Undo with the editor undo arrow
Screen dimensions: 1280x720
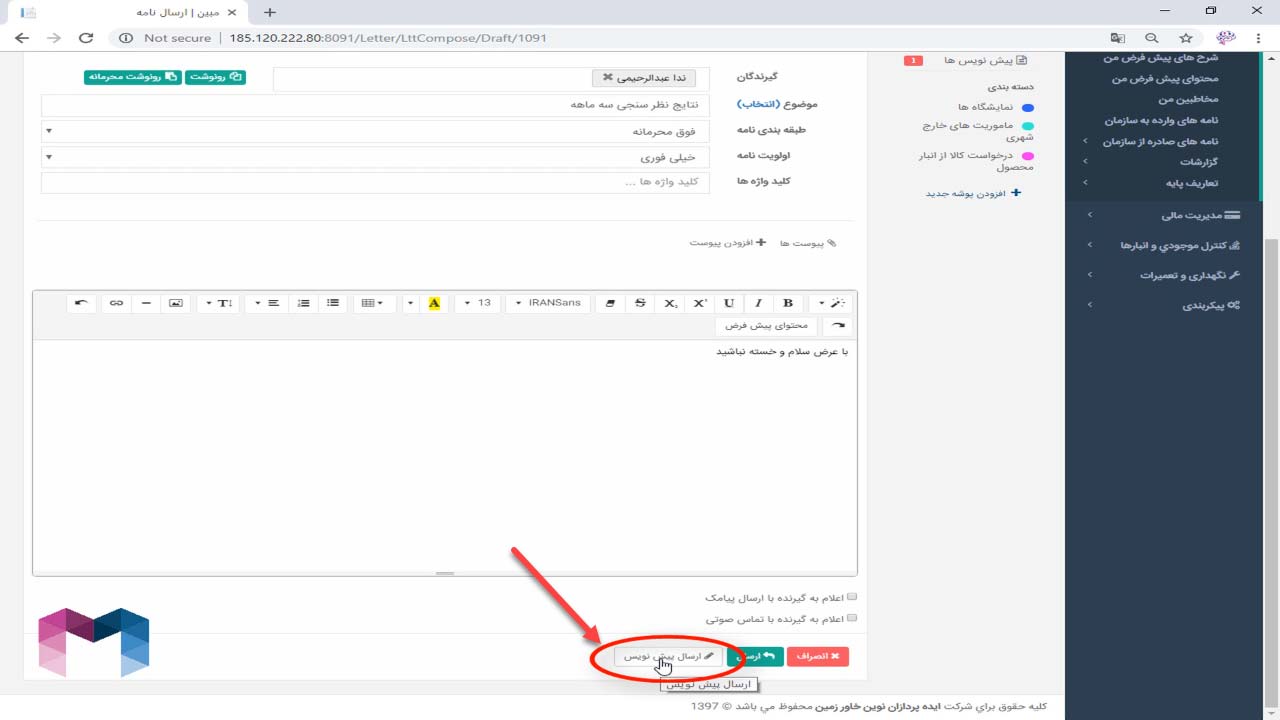(x=81, y=303)
